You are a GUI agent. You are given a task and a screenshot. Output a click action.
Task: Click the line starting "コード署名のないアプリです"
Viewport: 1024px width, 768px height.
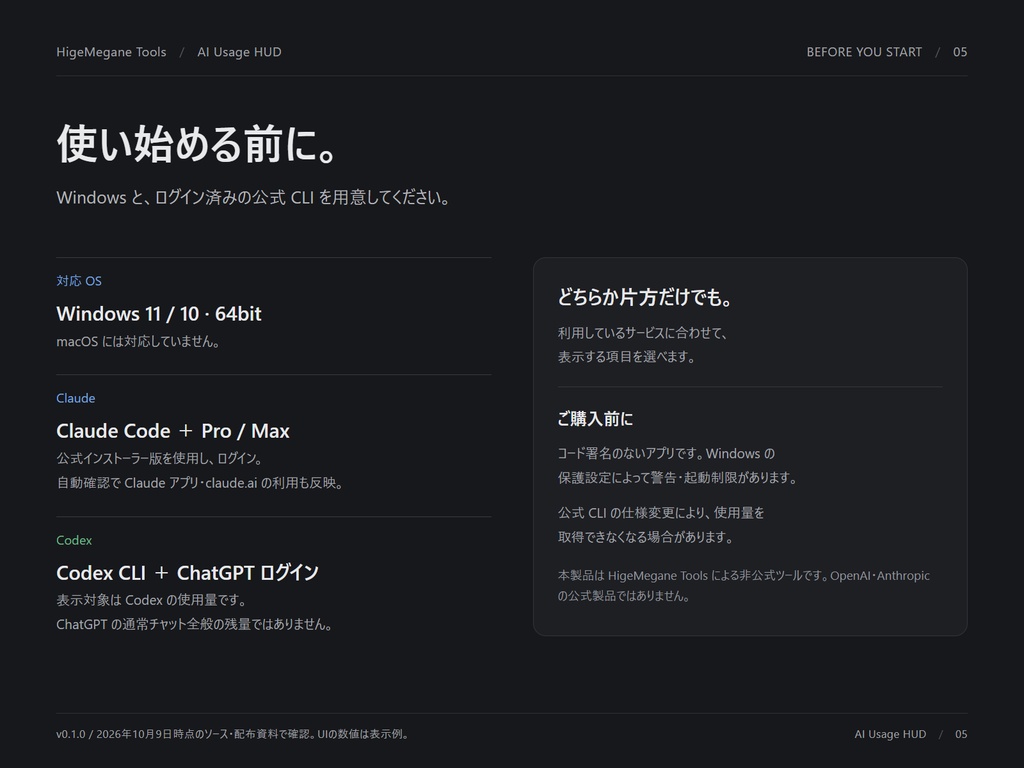pos(666,454)
